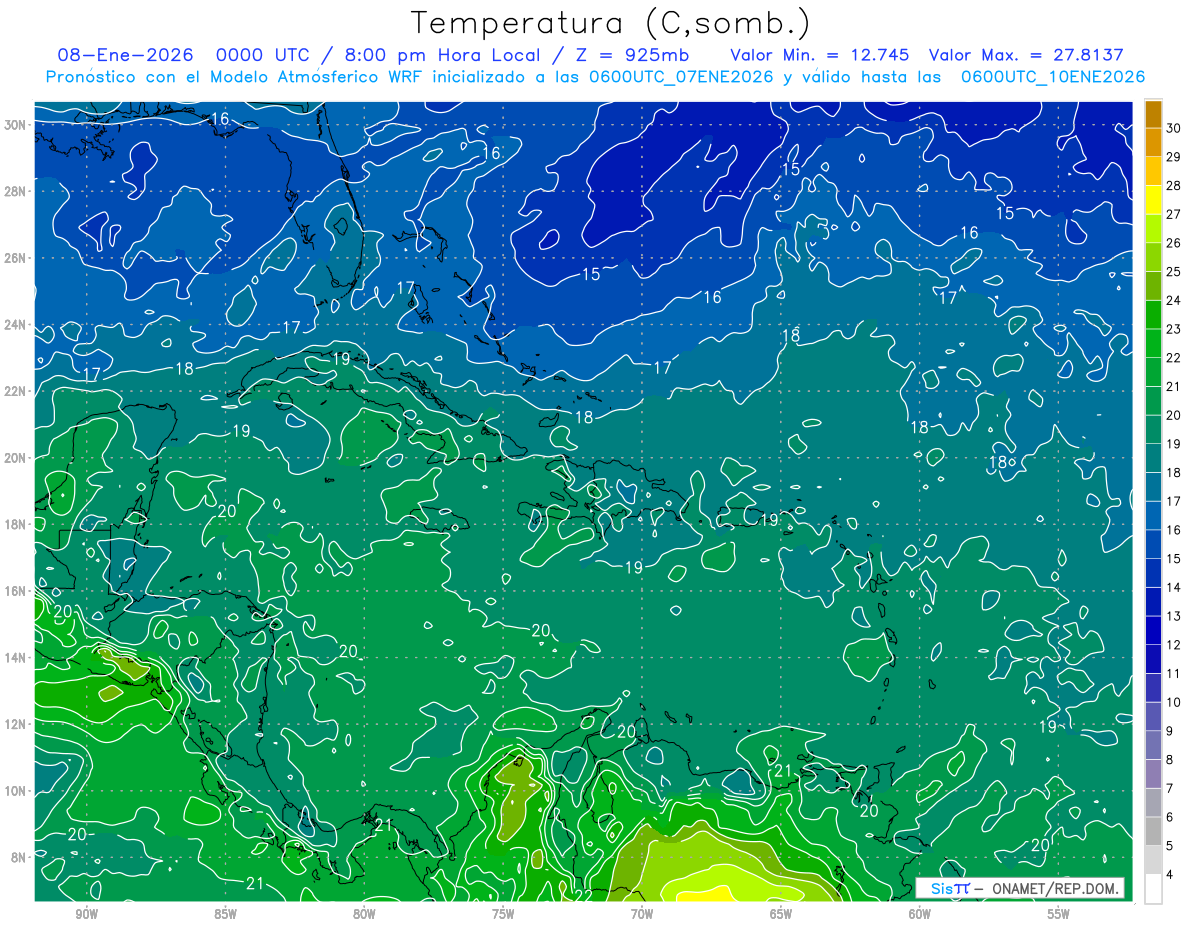This screenshot has height=927, width=1200.
Task: Select the 90W longitude axis label
Action: (86, 914)
